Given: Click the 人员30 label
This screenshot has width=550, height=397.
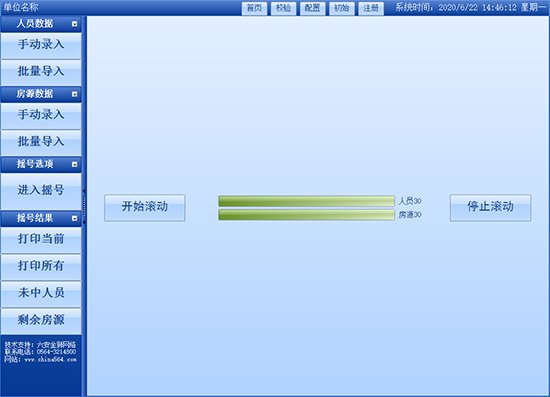Looking at the screenshot, I should point(409,201).
